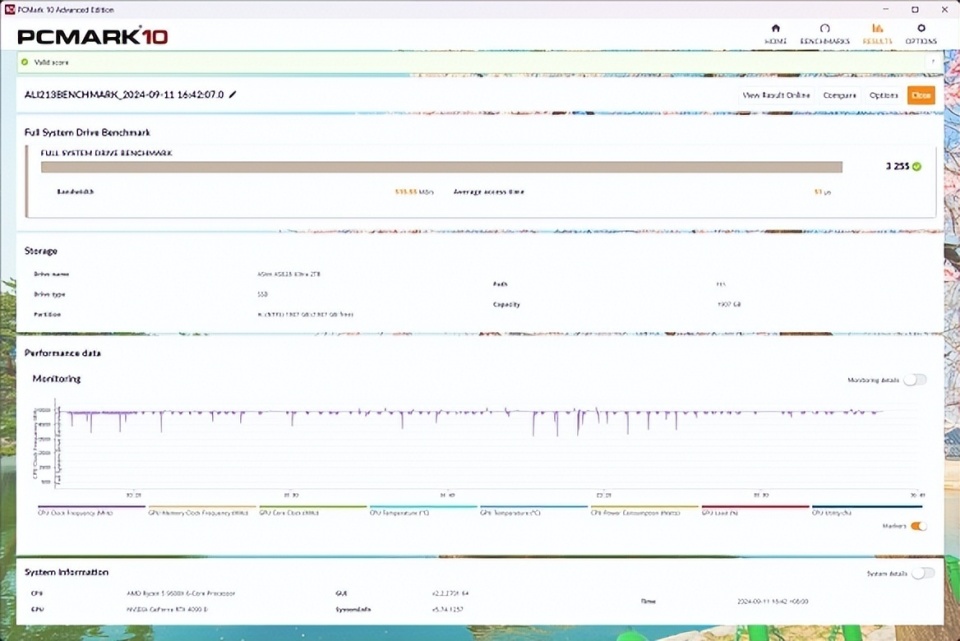Click the PCMark app icon in title bar
960x641 pixels.
coord(9,9)
